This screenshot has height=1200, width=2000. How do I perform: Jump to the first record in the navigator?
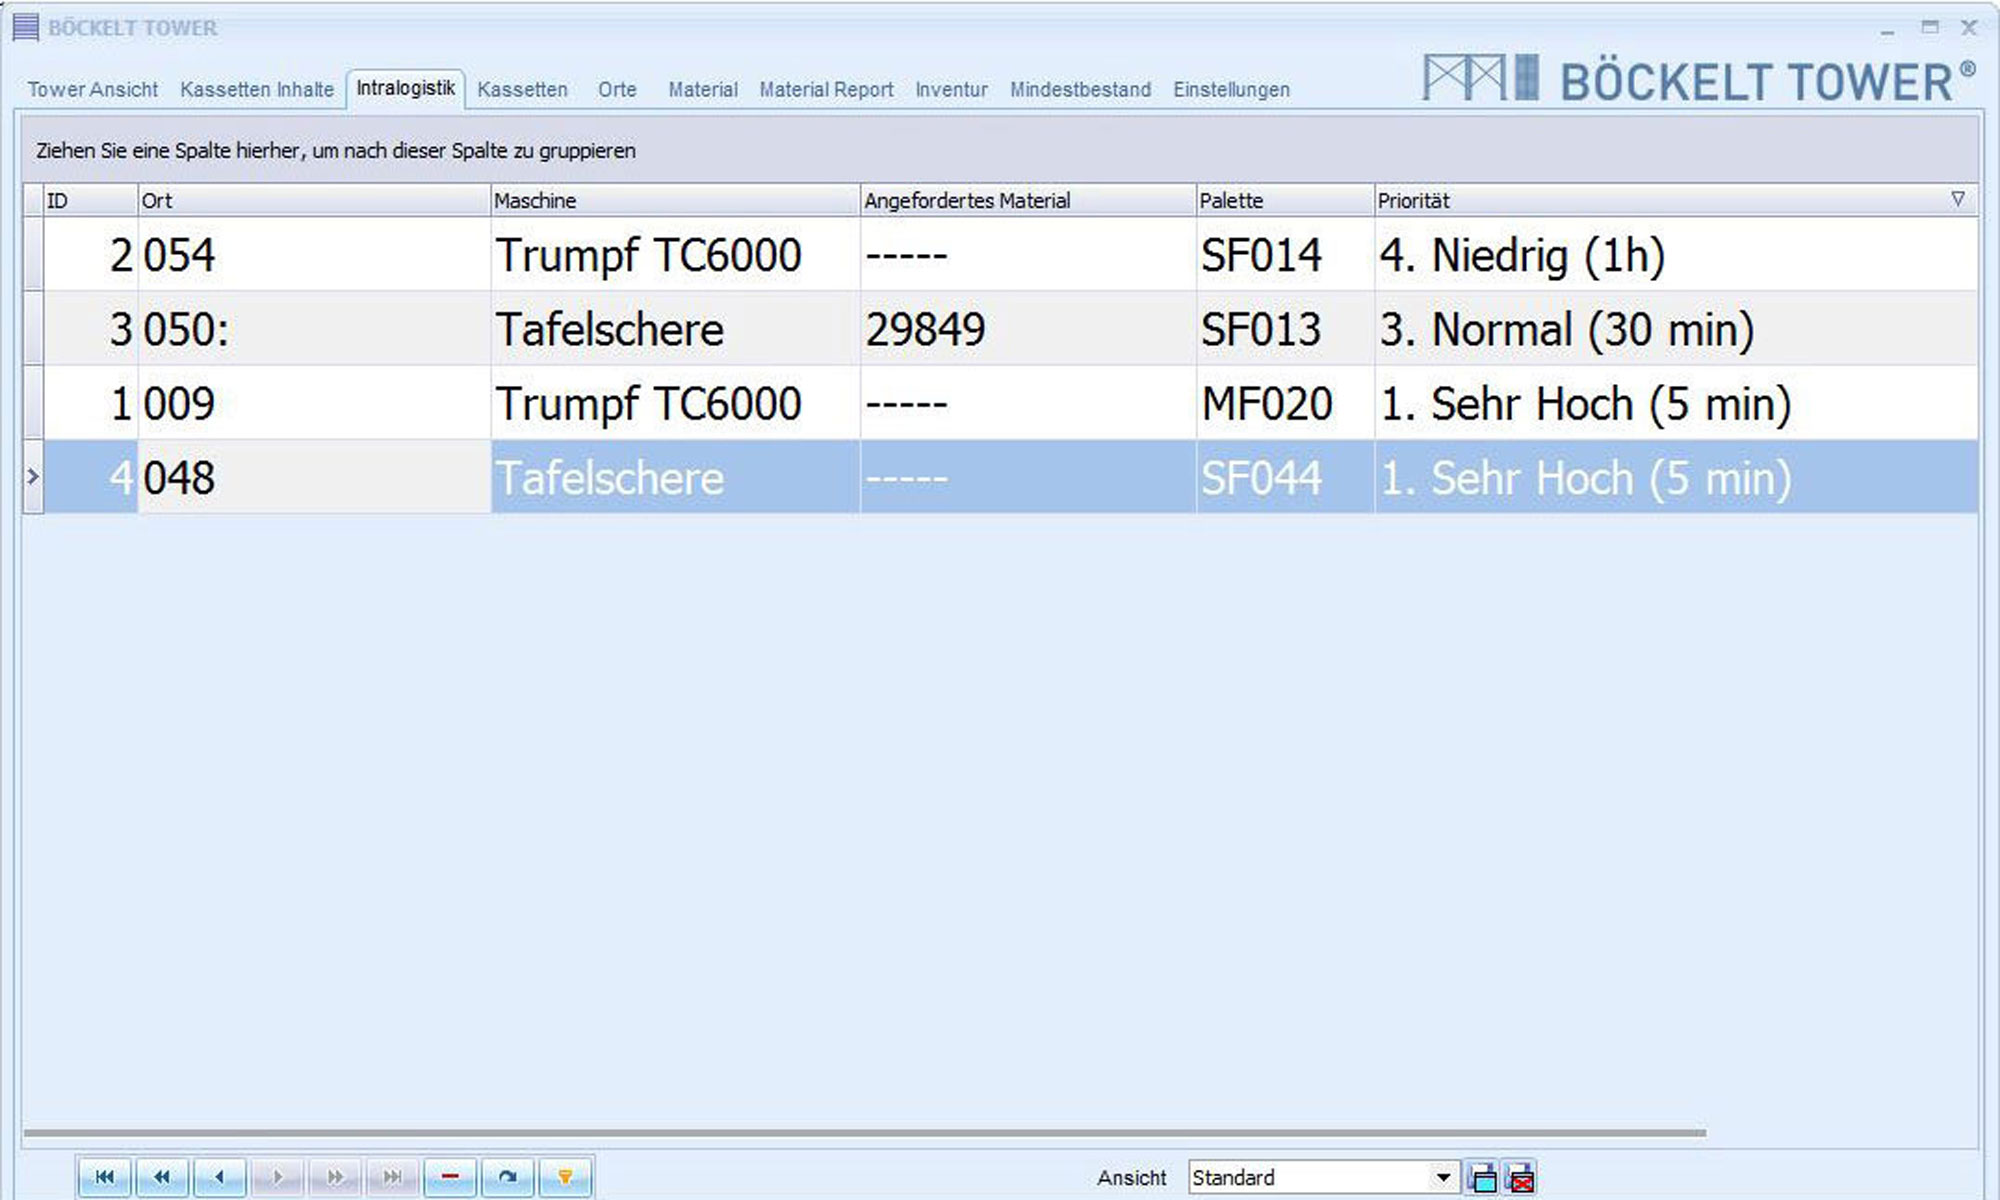104,1177
